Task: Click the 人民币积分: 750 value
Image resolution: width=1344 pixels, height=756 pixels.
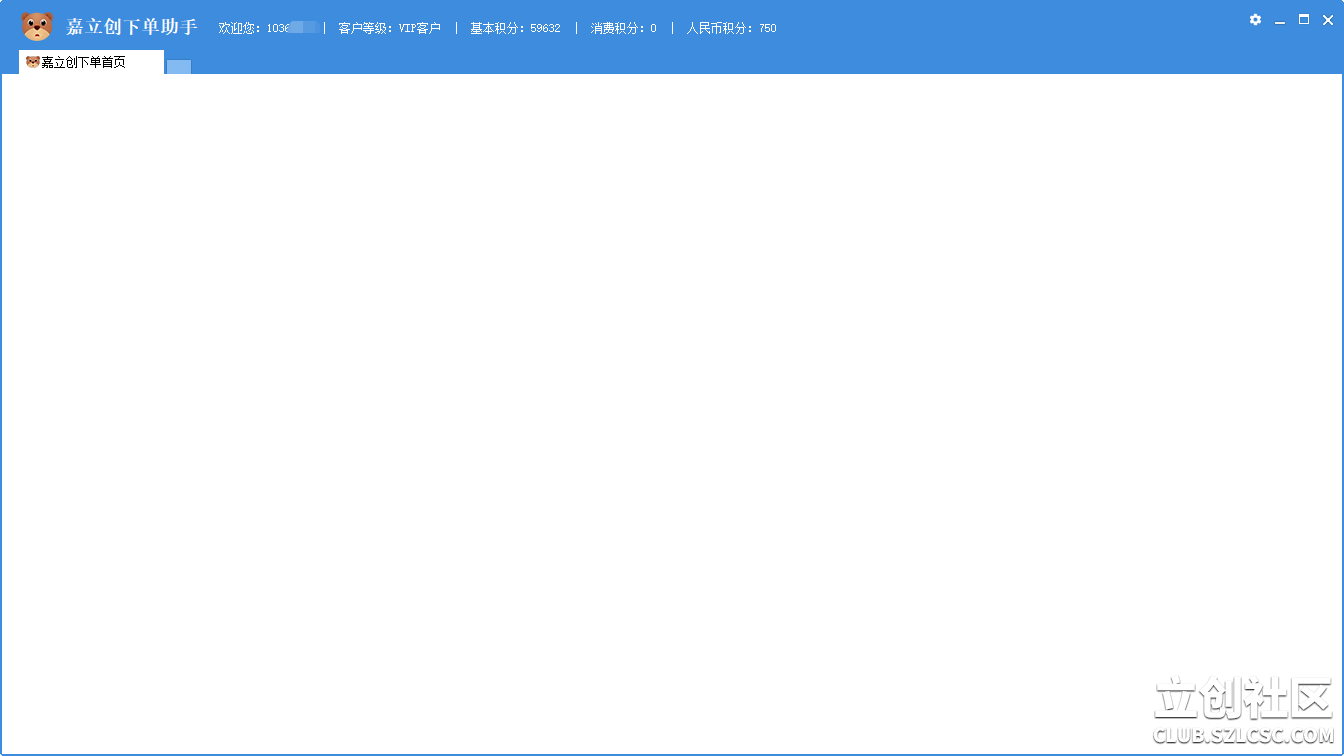Action: pos(731,28)
